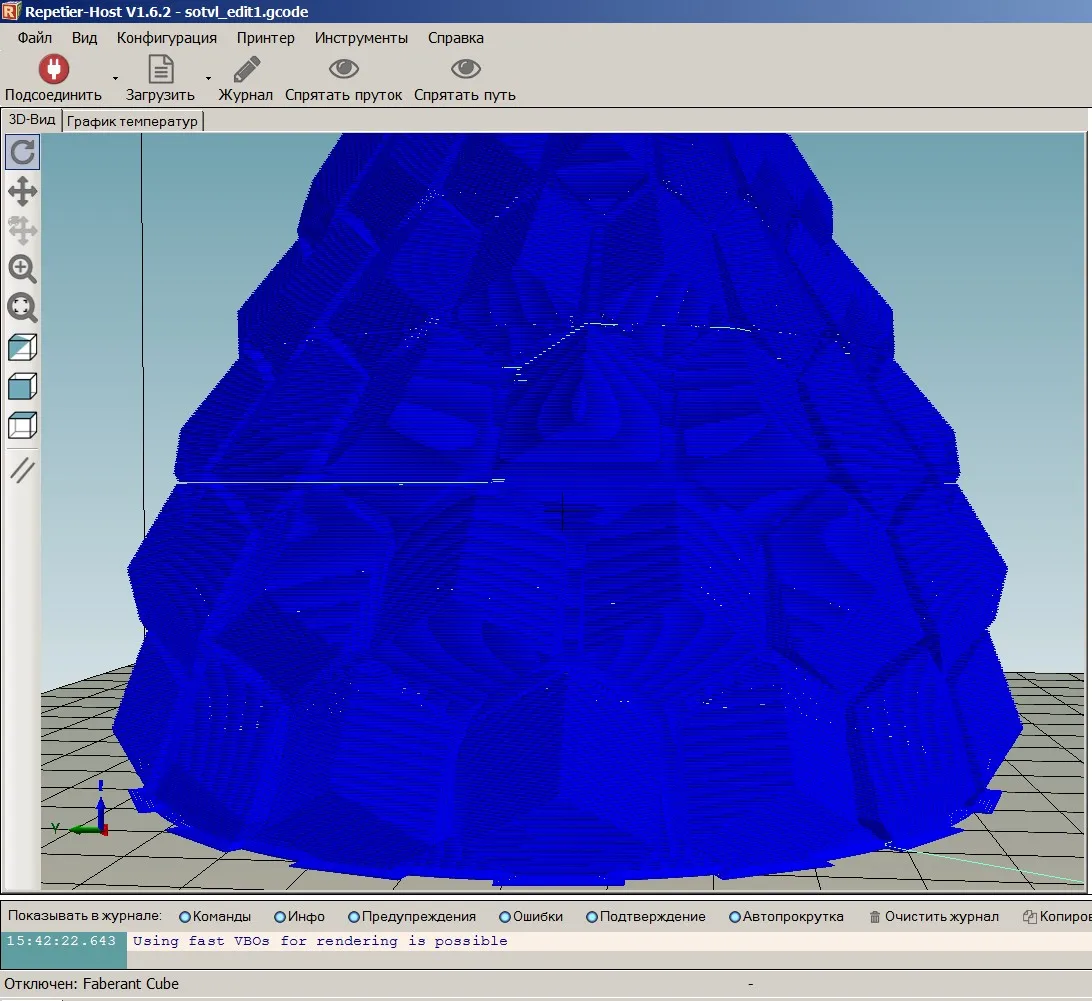Toggle the parallel projection lines icon
This screenshot has width=1092, height=1001.
pyautogui.click(x=22, y=470)
